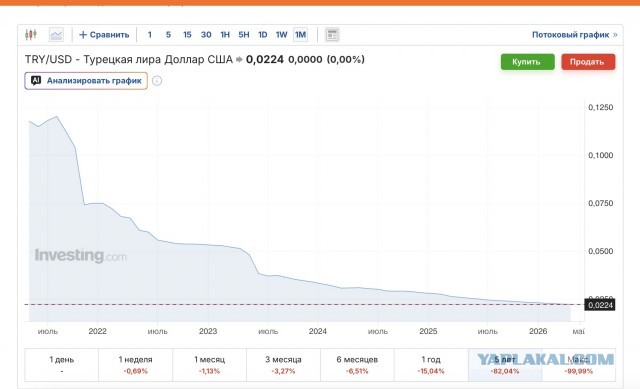Click the 2026 label on time axis
The width and height of the screenshot is (640, 389).
coord(538,331)
